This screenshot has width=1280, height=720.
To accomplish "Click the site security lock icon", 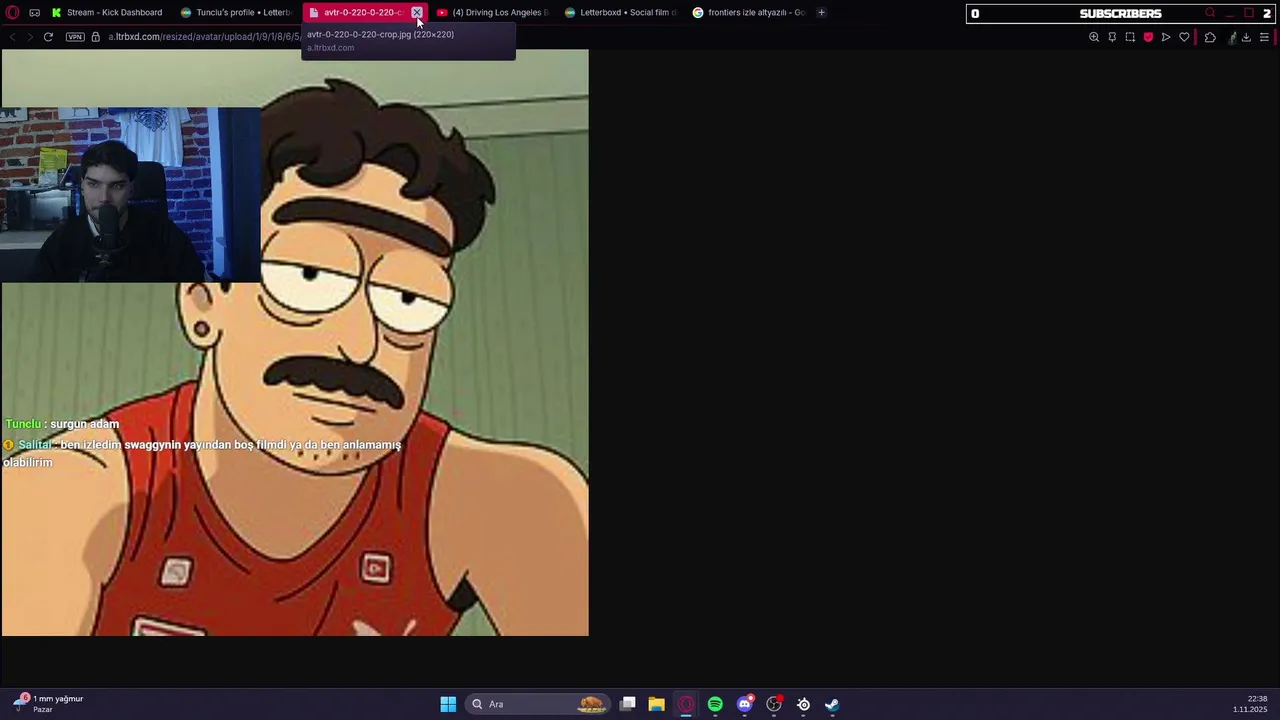I will click(96, 37).
